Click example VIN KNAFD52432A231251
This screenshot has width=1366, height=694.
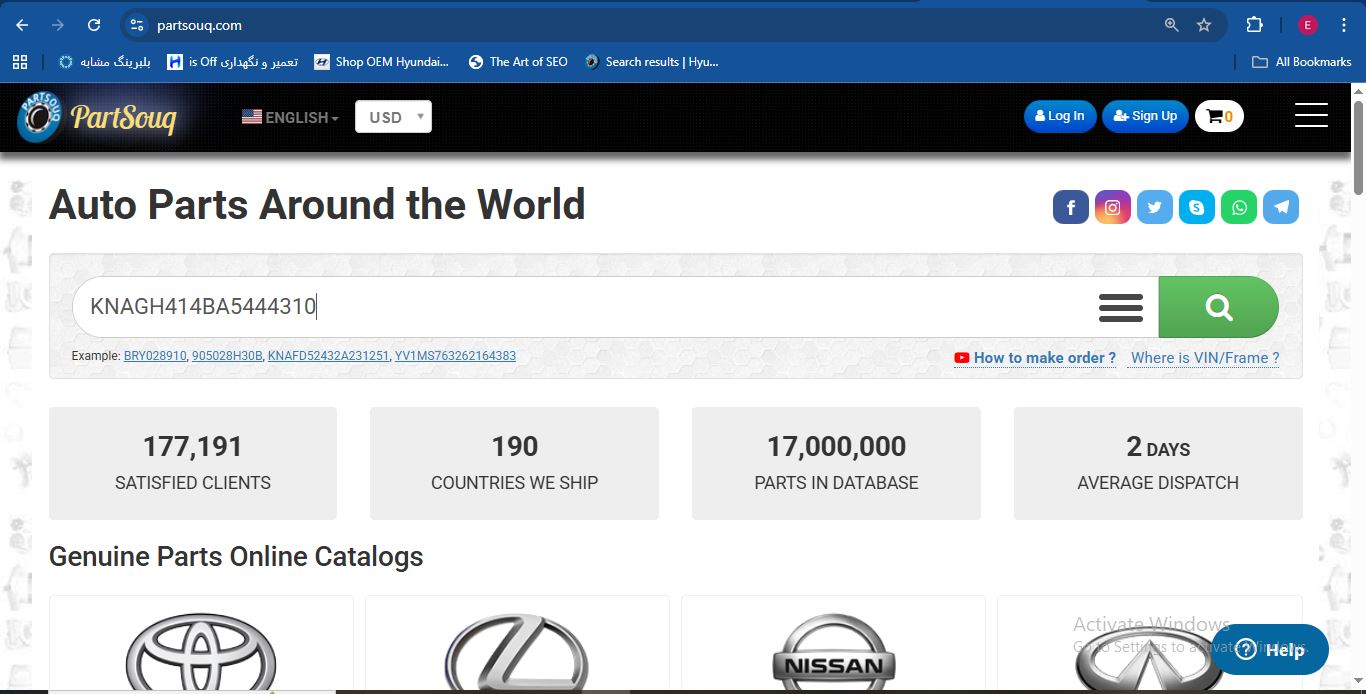328,356
